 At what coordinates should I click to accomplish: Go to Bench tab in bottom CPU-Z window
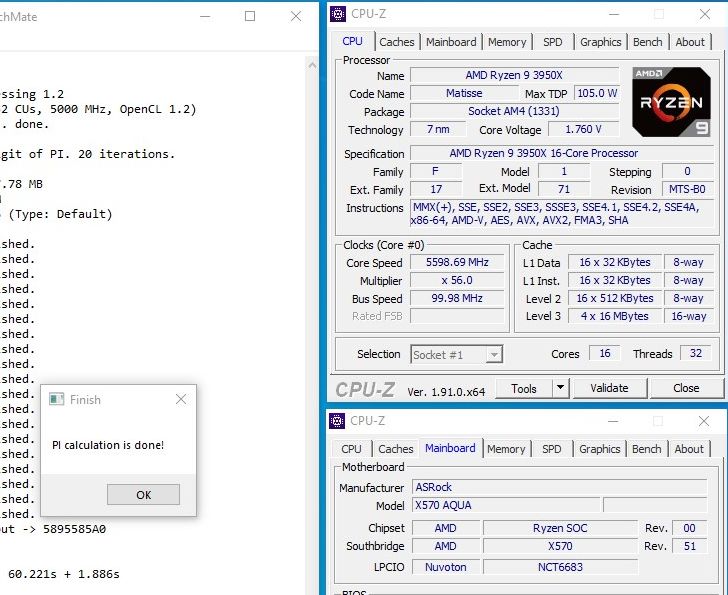[646, 449]
